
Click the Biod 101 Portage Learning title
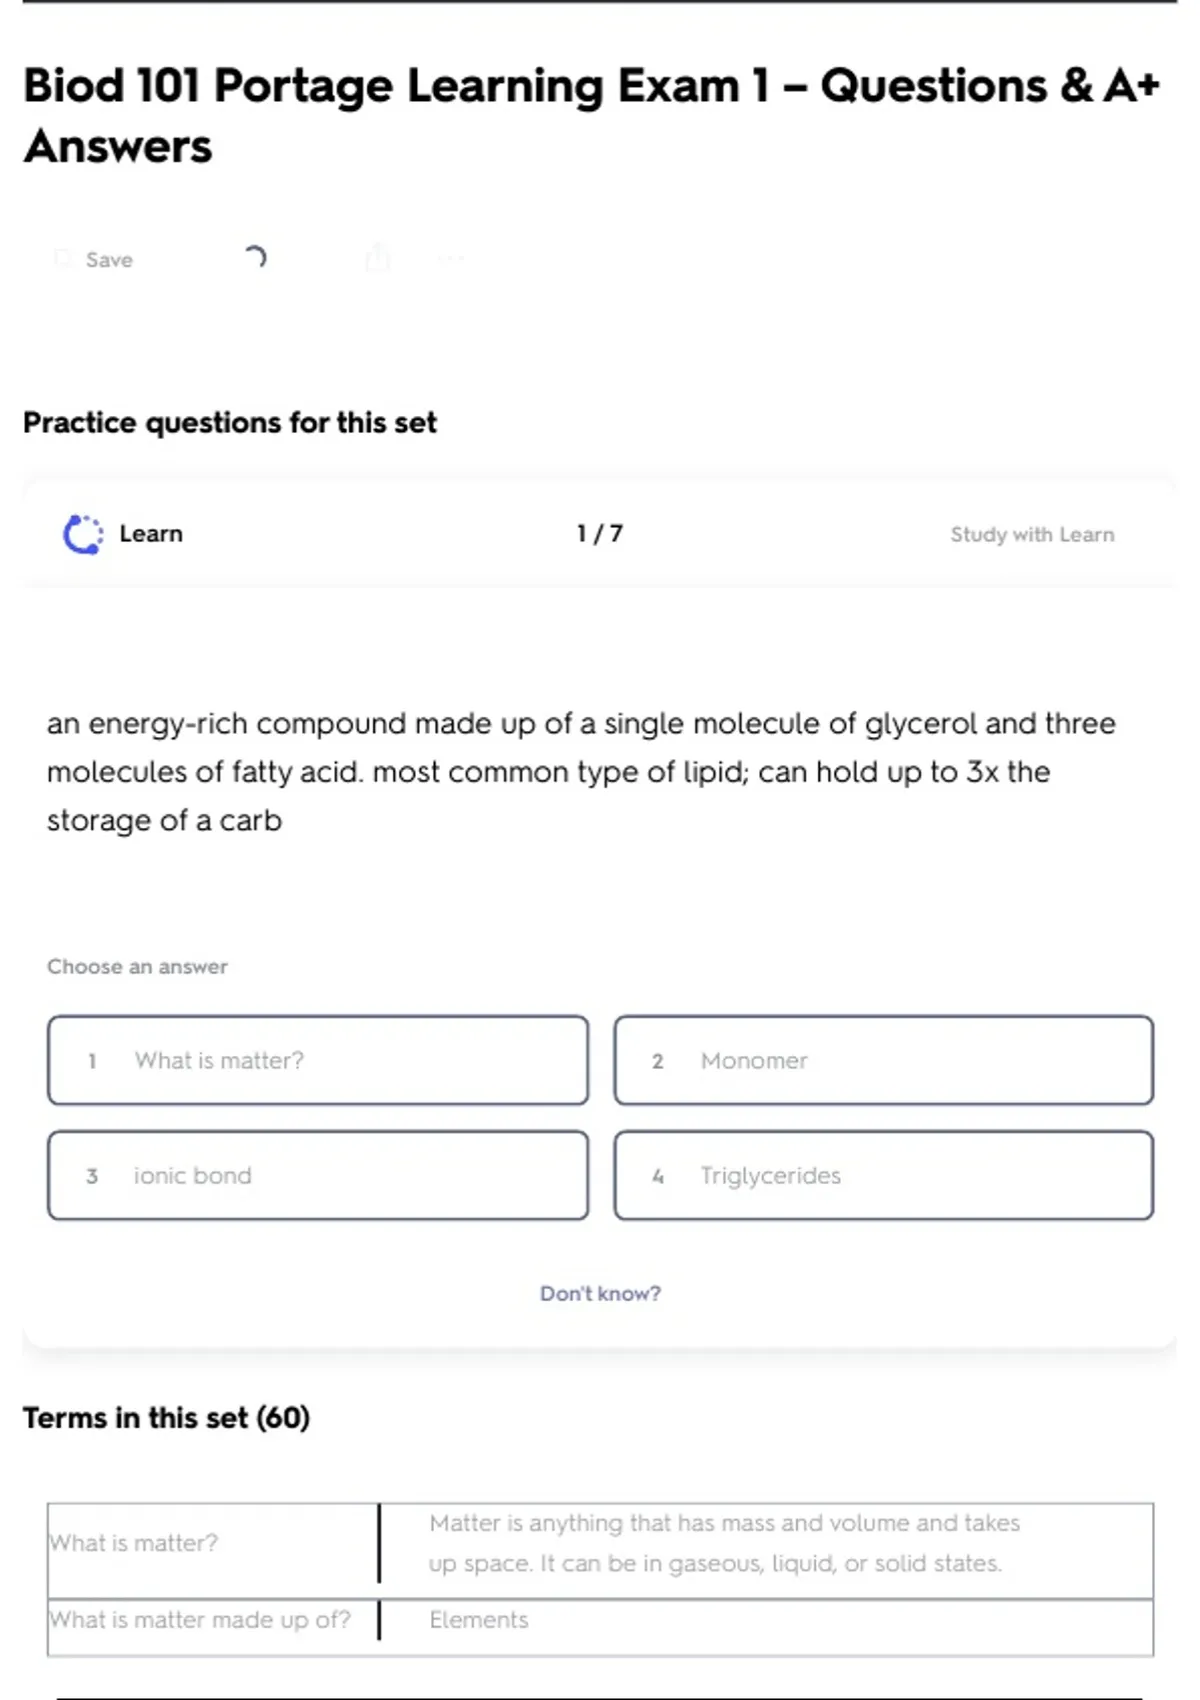coord(590,115)
